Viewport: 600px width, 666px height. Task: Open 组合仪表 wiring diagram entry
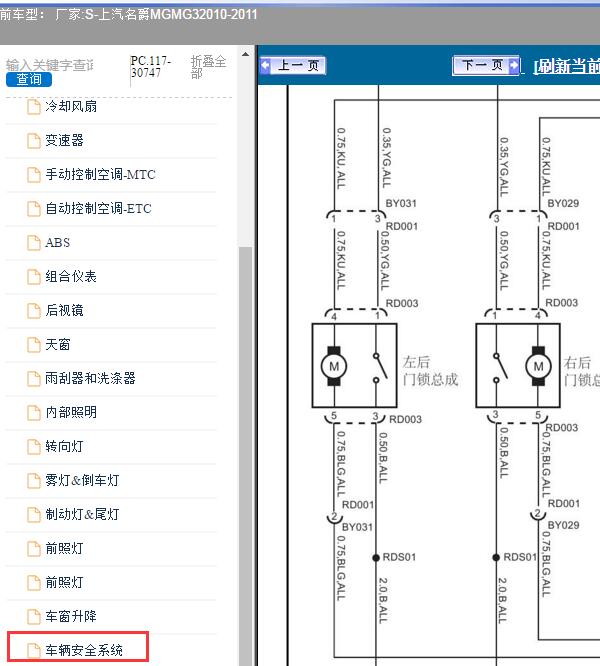pos(71,276)
